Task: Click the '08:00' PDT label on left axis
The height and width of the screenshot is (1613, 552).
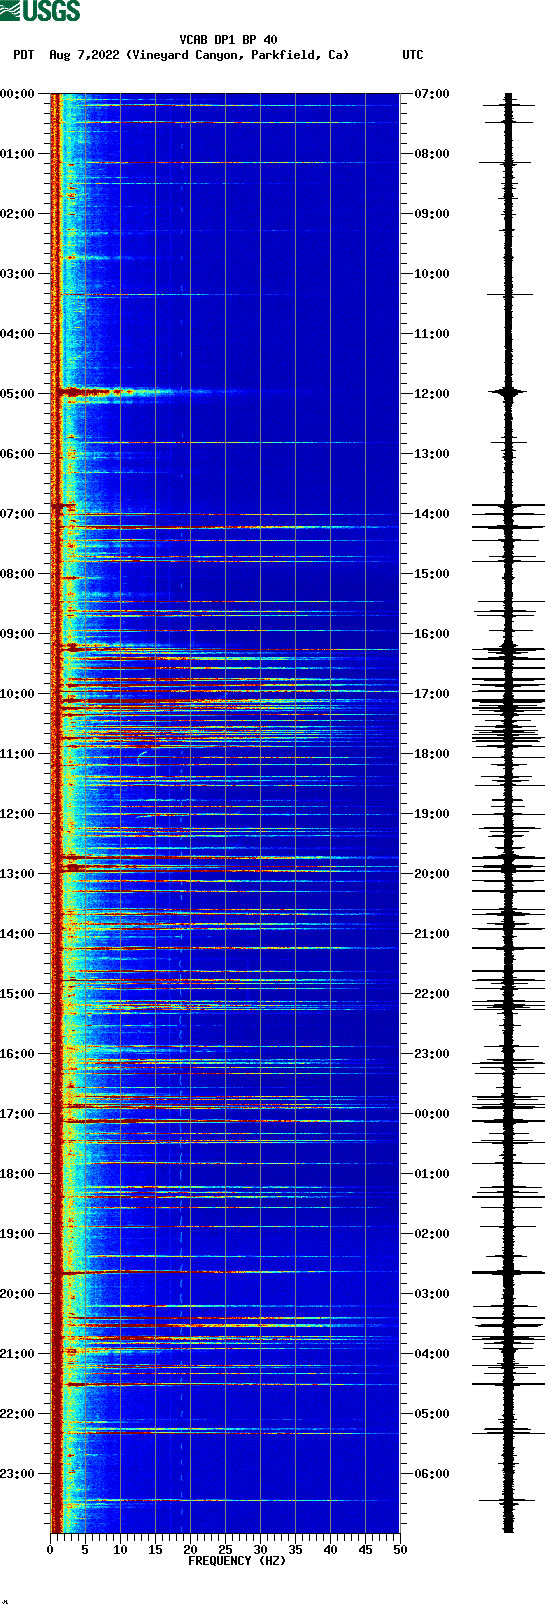Action: coord(17,574)
